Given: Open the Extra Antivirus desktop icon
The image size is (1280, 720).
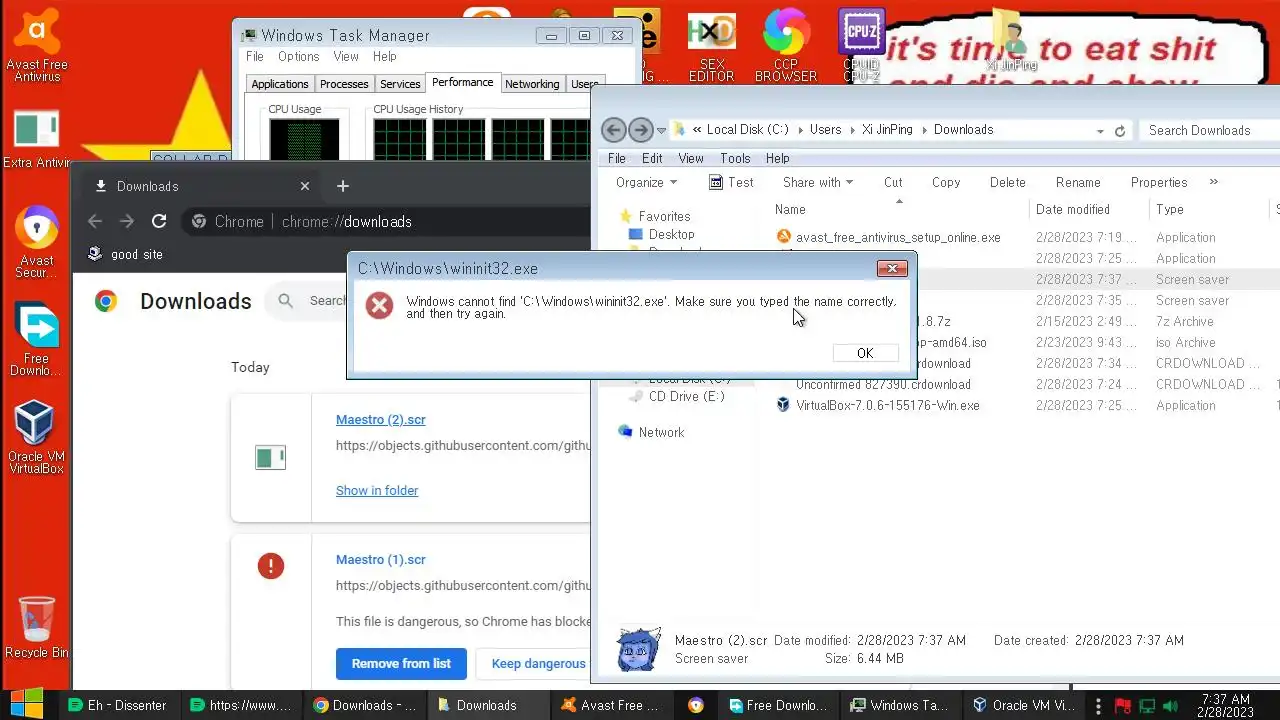Looking at the screenshot, I should click(37, 138).
